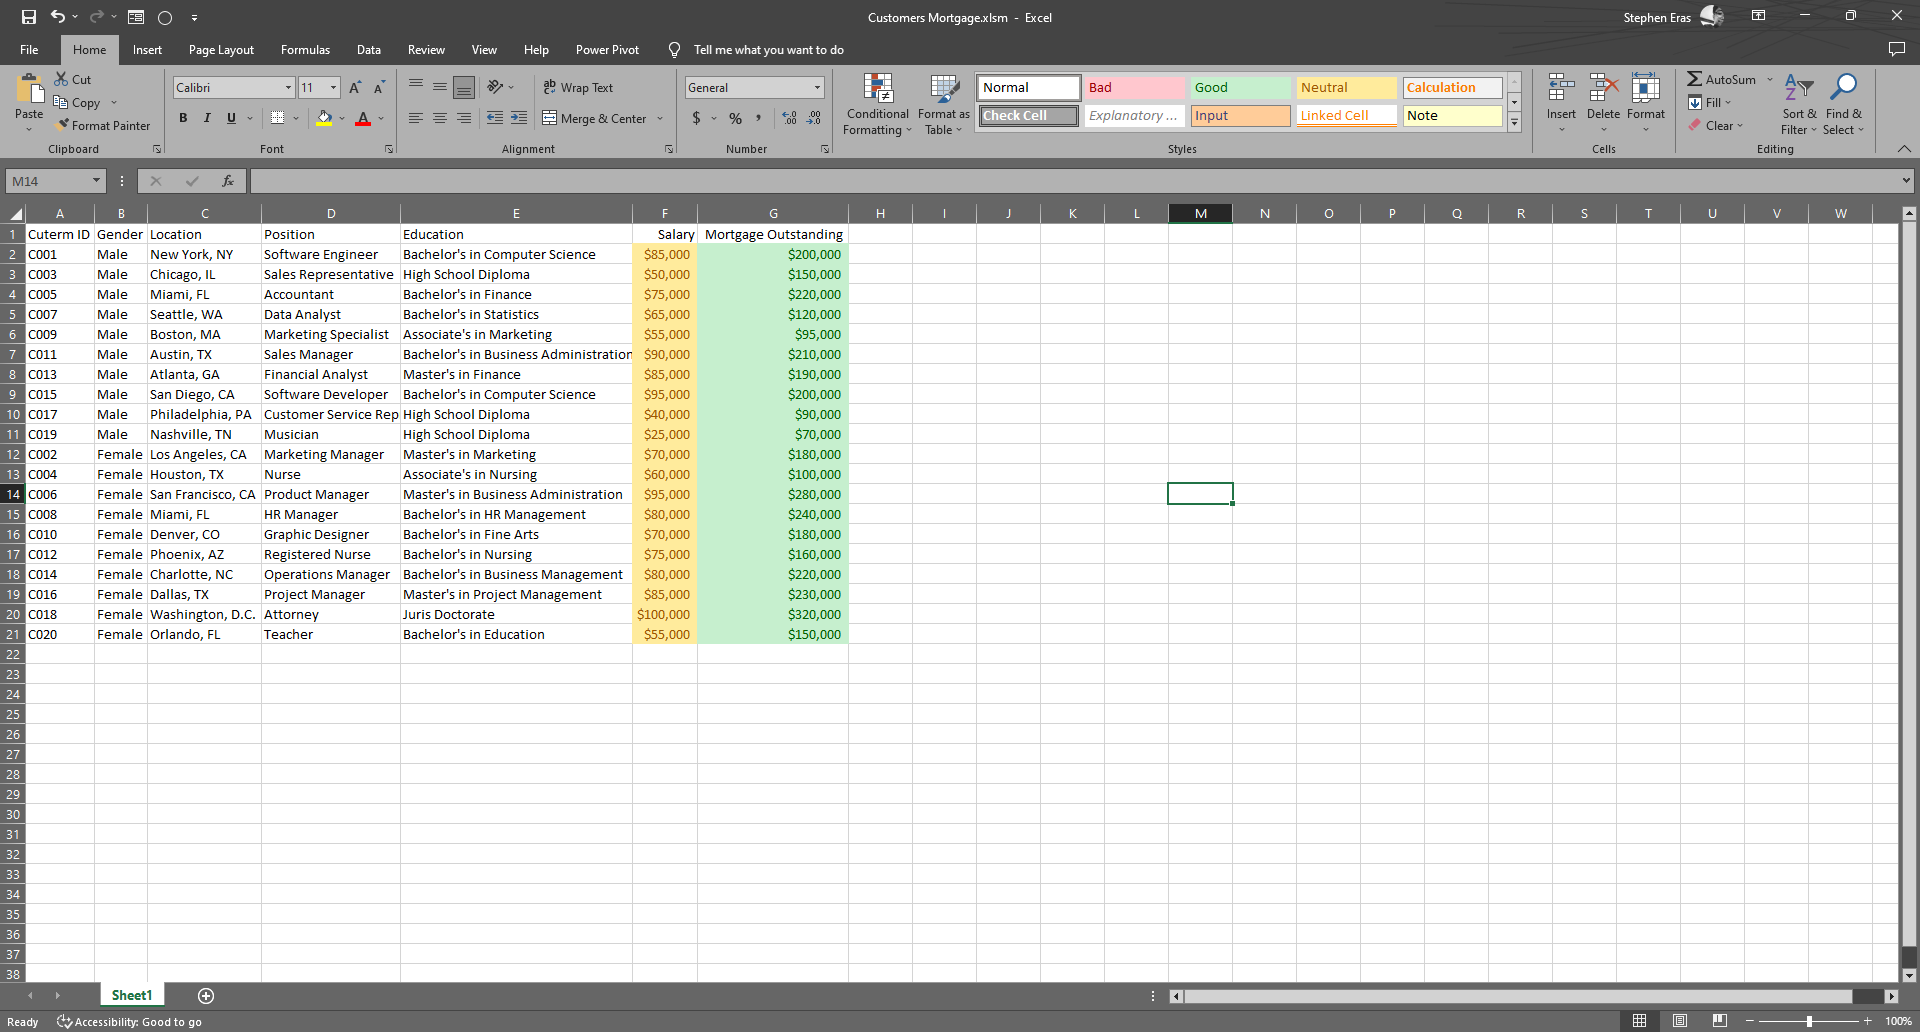1920x1032 pixels.
Task: Increase font size with the large A
Action: tap(355, 88)
